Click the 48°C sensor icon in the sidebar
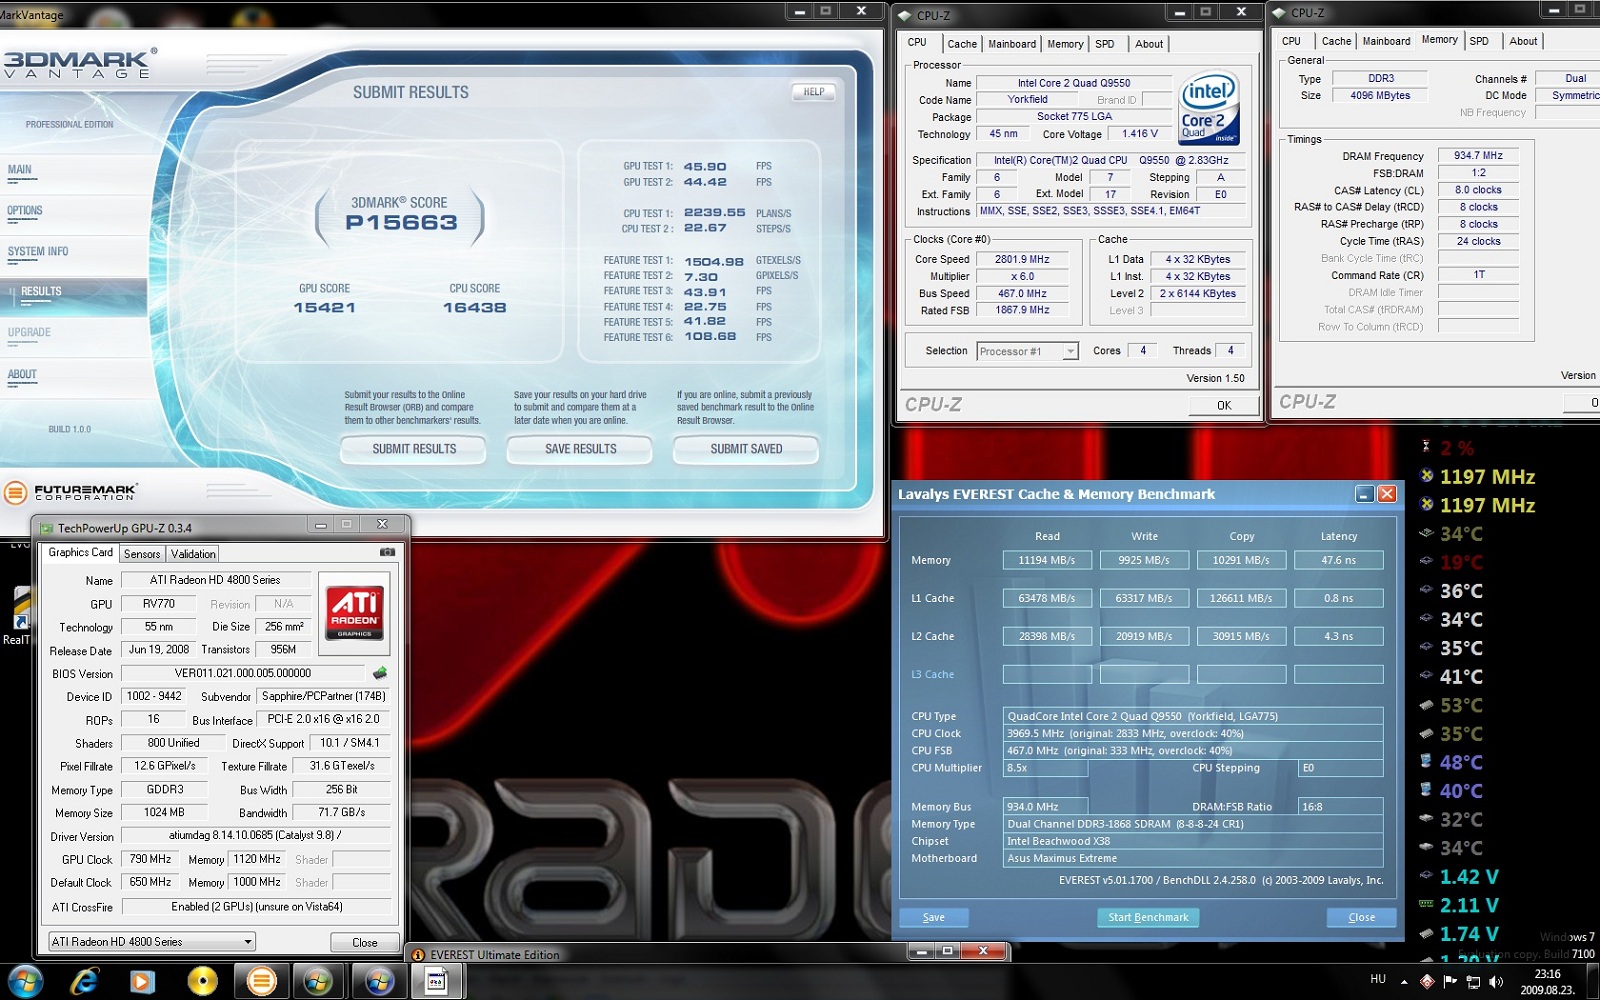 [1427, 762]
